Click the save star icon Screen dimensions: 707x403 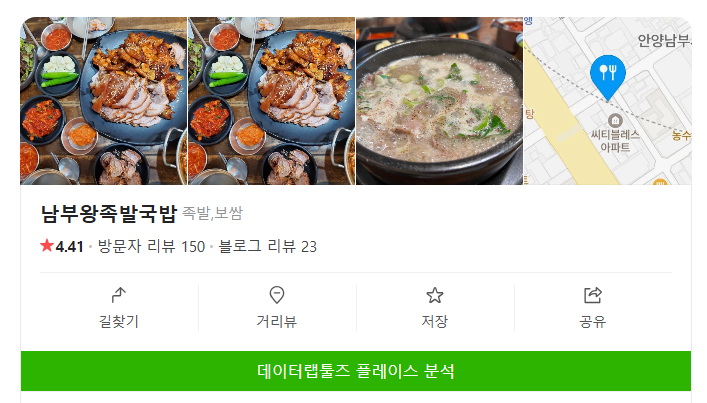coord(435,295)
